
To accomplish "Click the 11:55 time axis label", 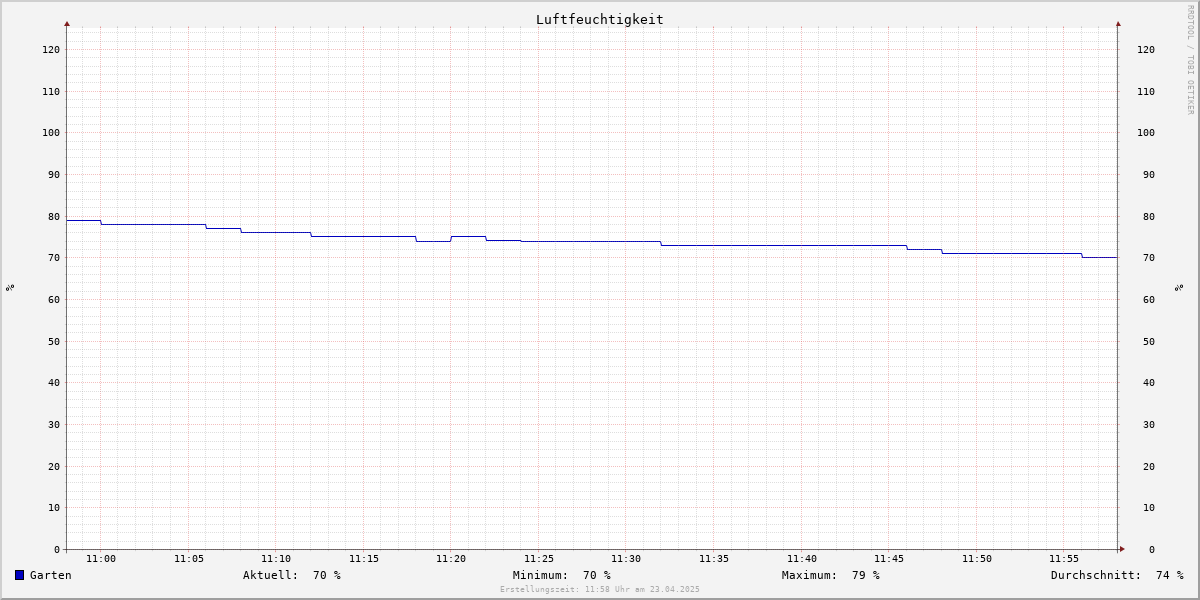I will 1064,559.
